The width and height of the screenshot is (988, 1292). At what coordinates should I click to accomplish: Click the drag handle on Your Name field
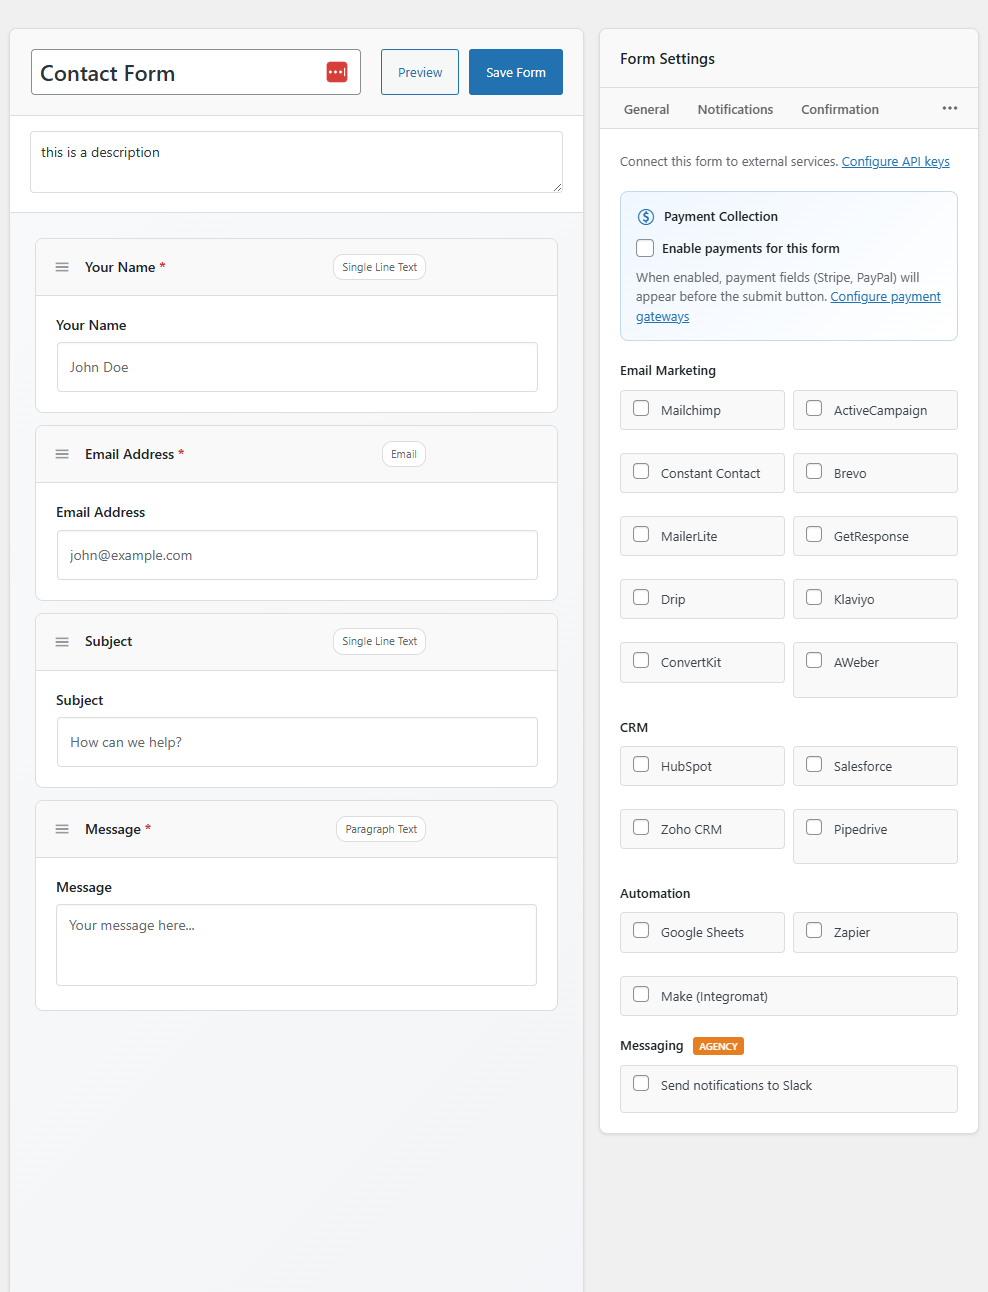tap(62, 267)
